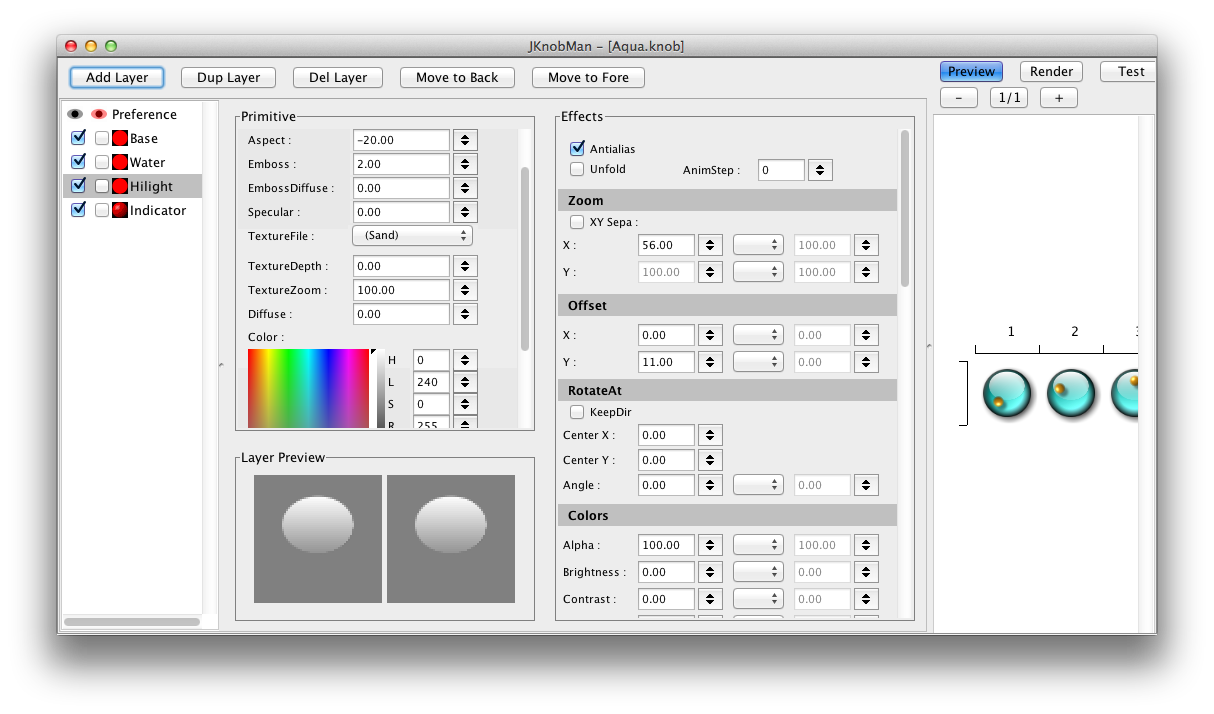Click the red eye icon beside Preference
Screen dimensions: 1214x714
point(99,114)
